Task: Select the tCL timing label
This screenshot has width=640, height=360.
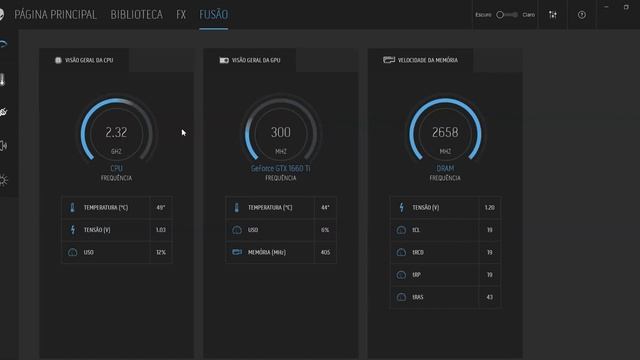Action: [x=416, y=230]
